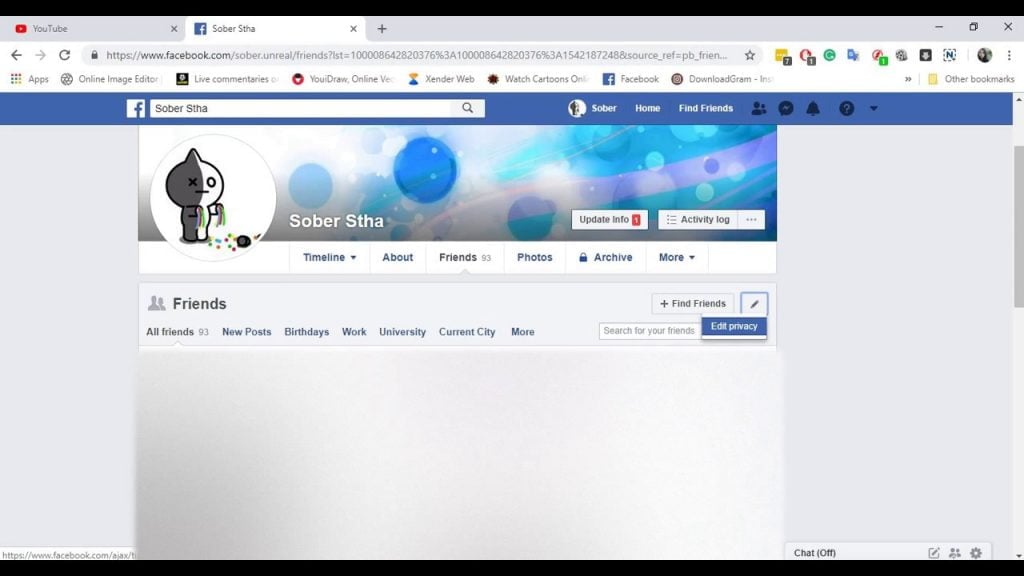Screen dimensions: 1024x576
Task: Open More under friends filters
Action: click(x=522, y=332)
